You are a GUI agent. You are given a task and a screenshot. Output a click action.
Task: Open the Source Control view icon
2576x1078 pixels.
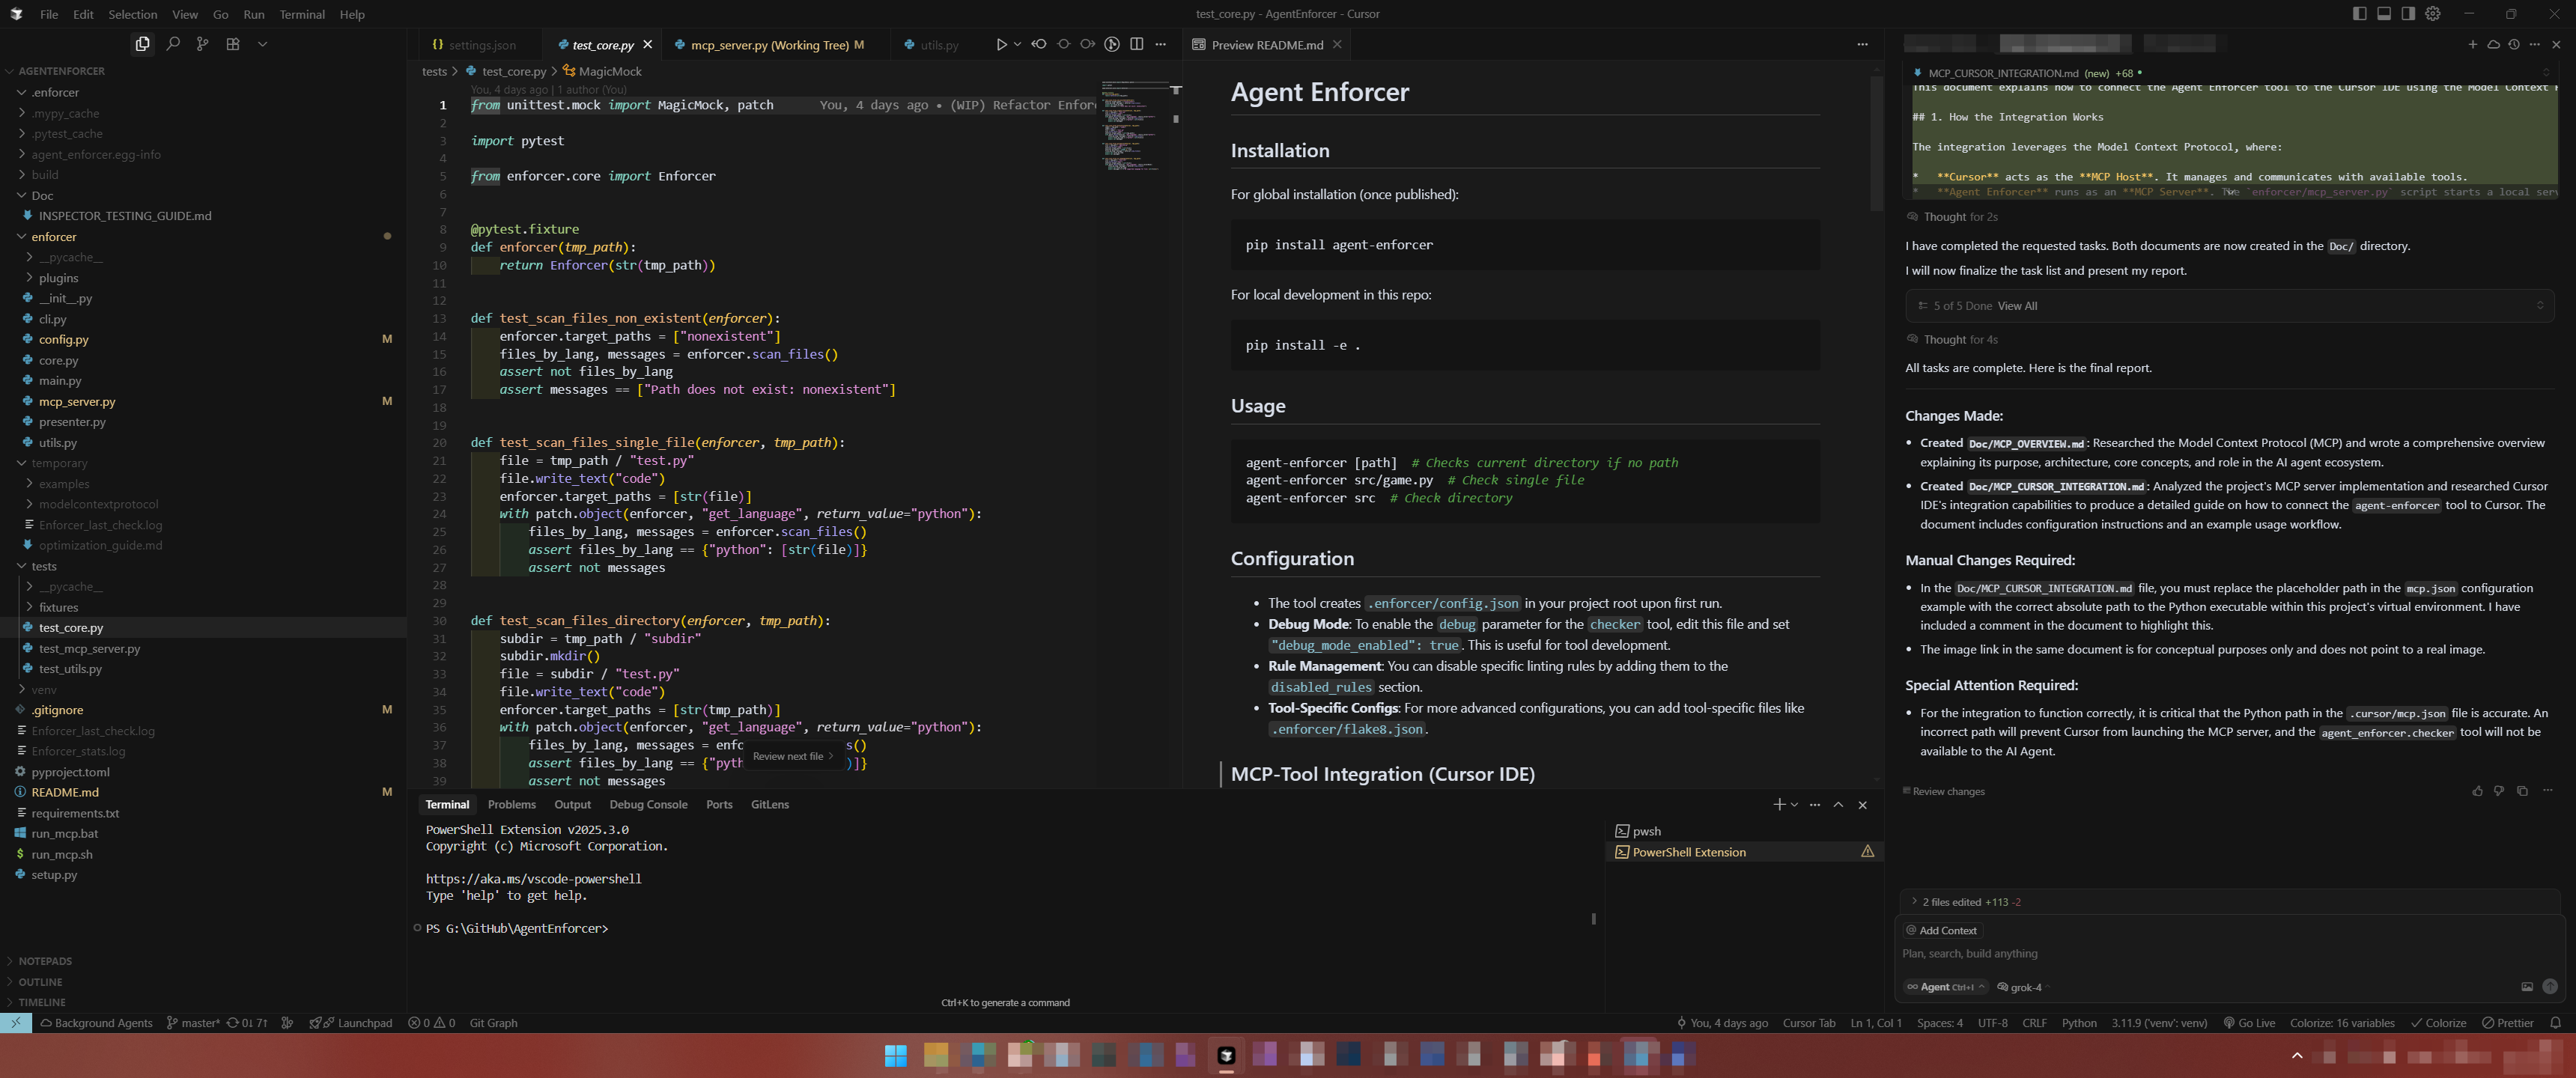coord(203,44)
